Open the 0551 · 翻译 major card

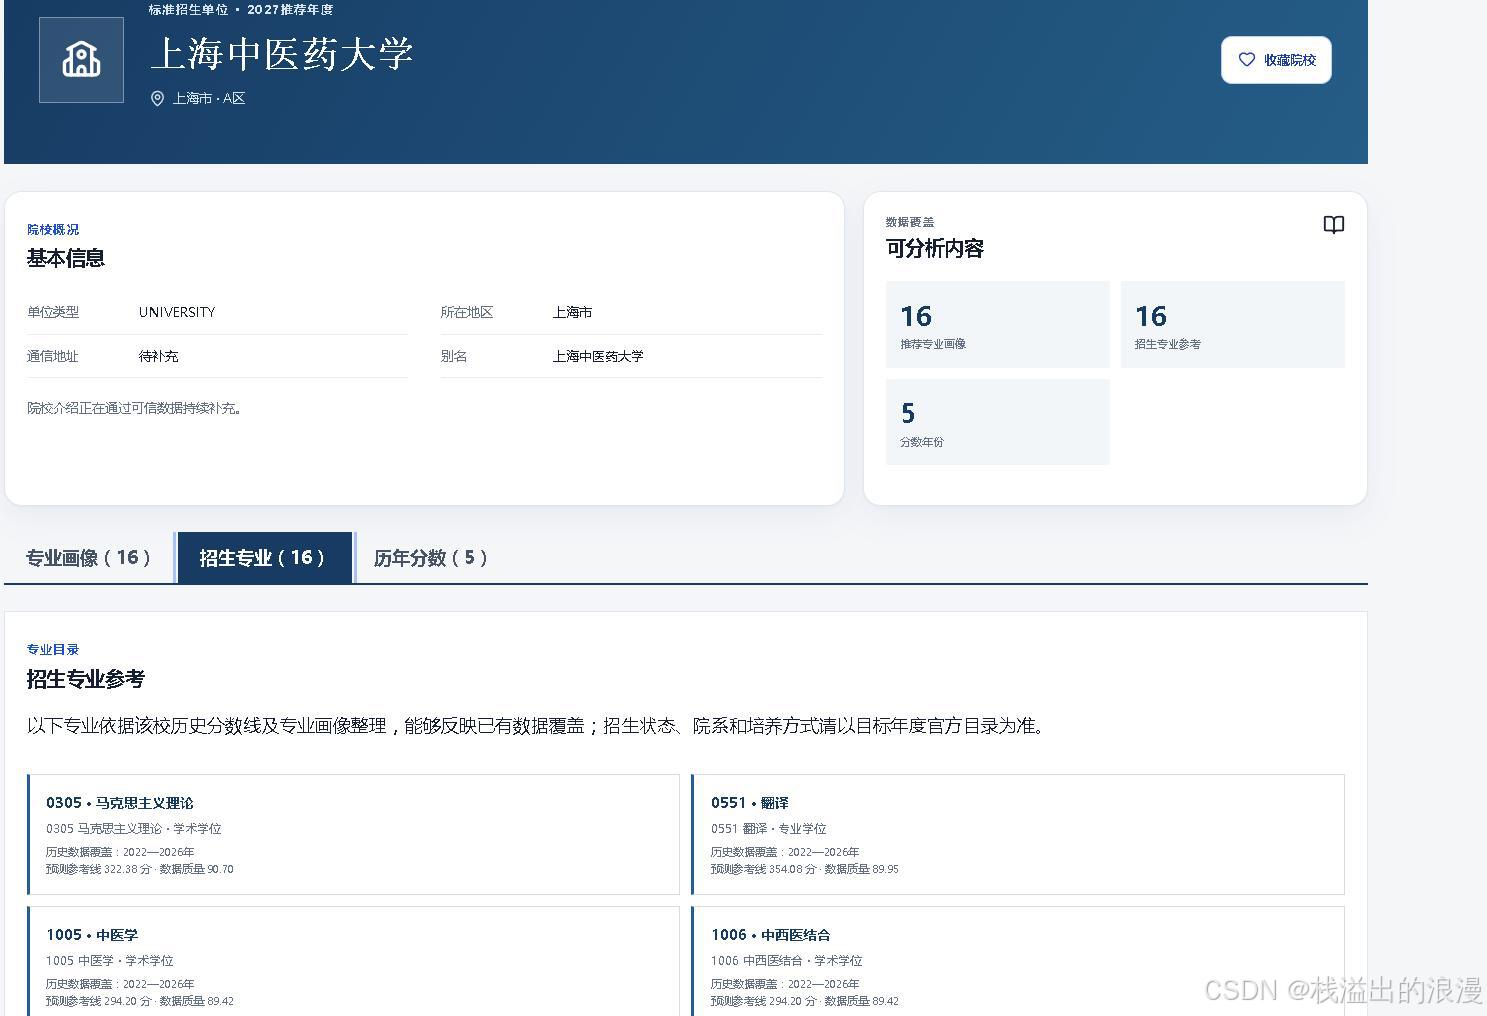pos(1017,834)
